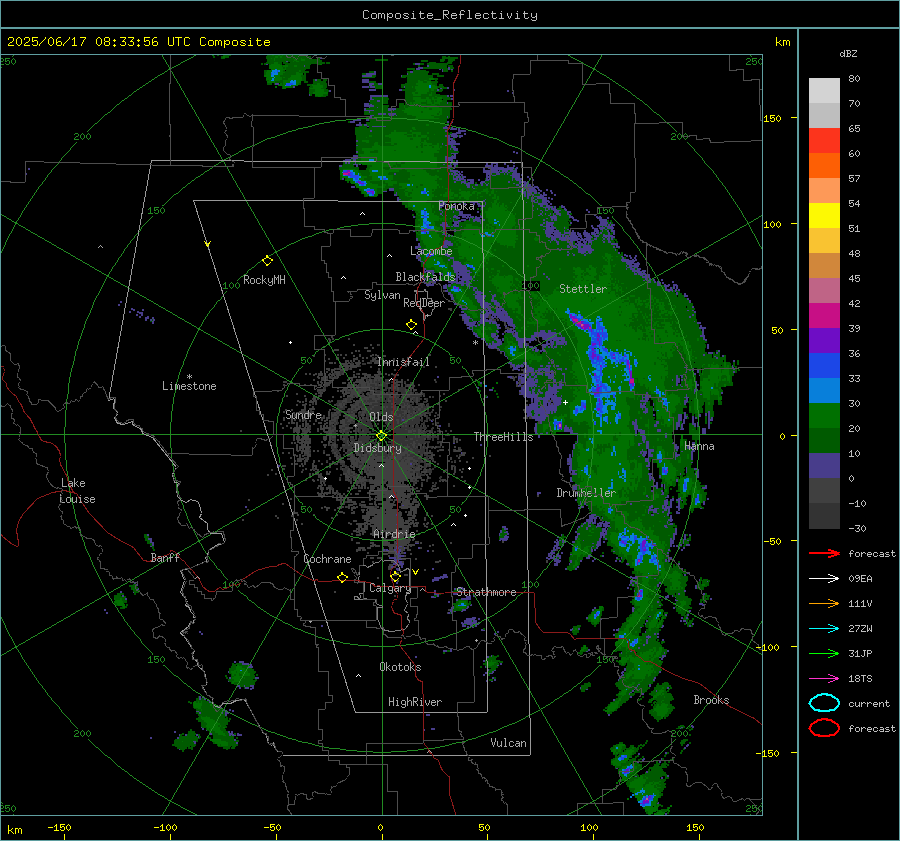Click the cyan 27ZW arrow in legend
The height and width of the screenshot is (841, 900).
(x=824, y=629)
